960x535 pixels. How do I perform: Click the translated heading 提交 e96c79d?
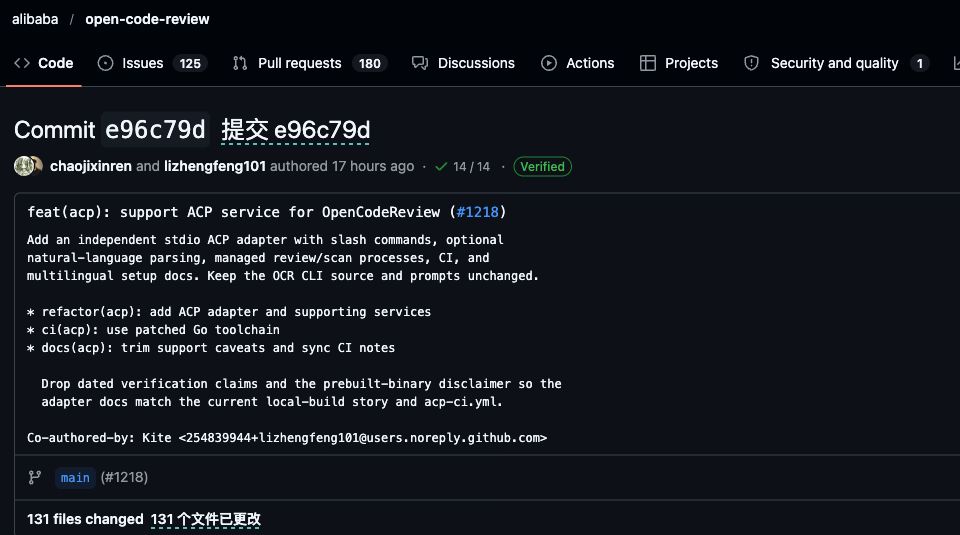point(296,130)
